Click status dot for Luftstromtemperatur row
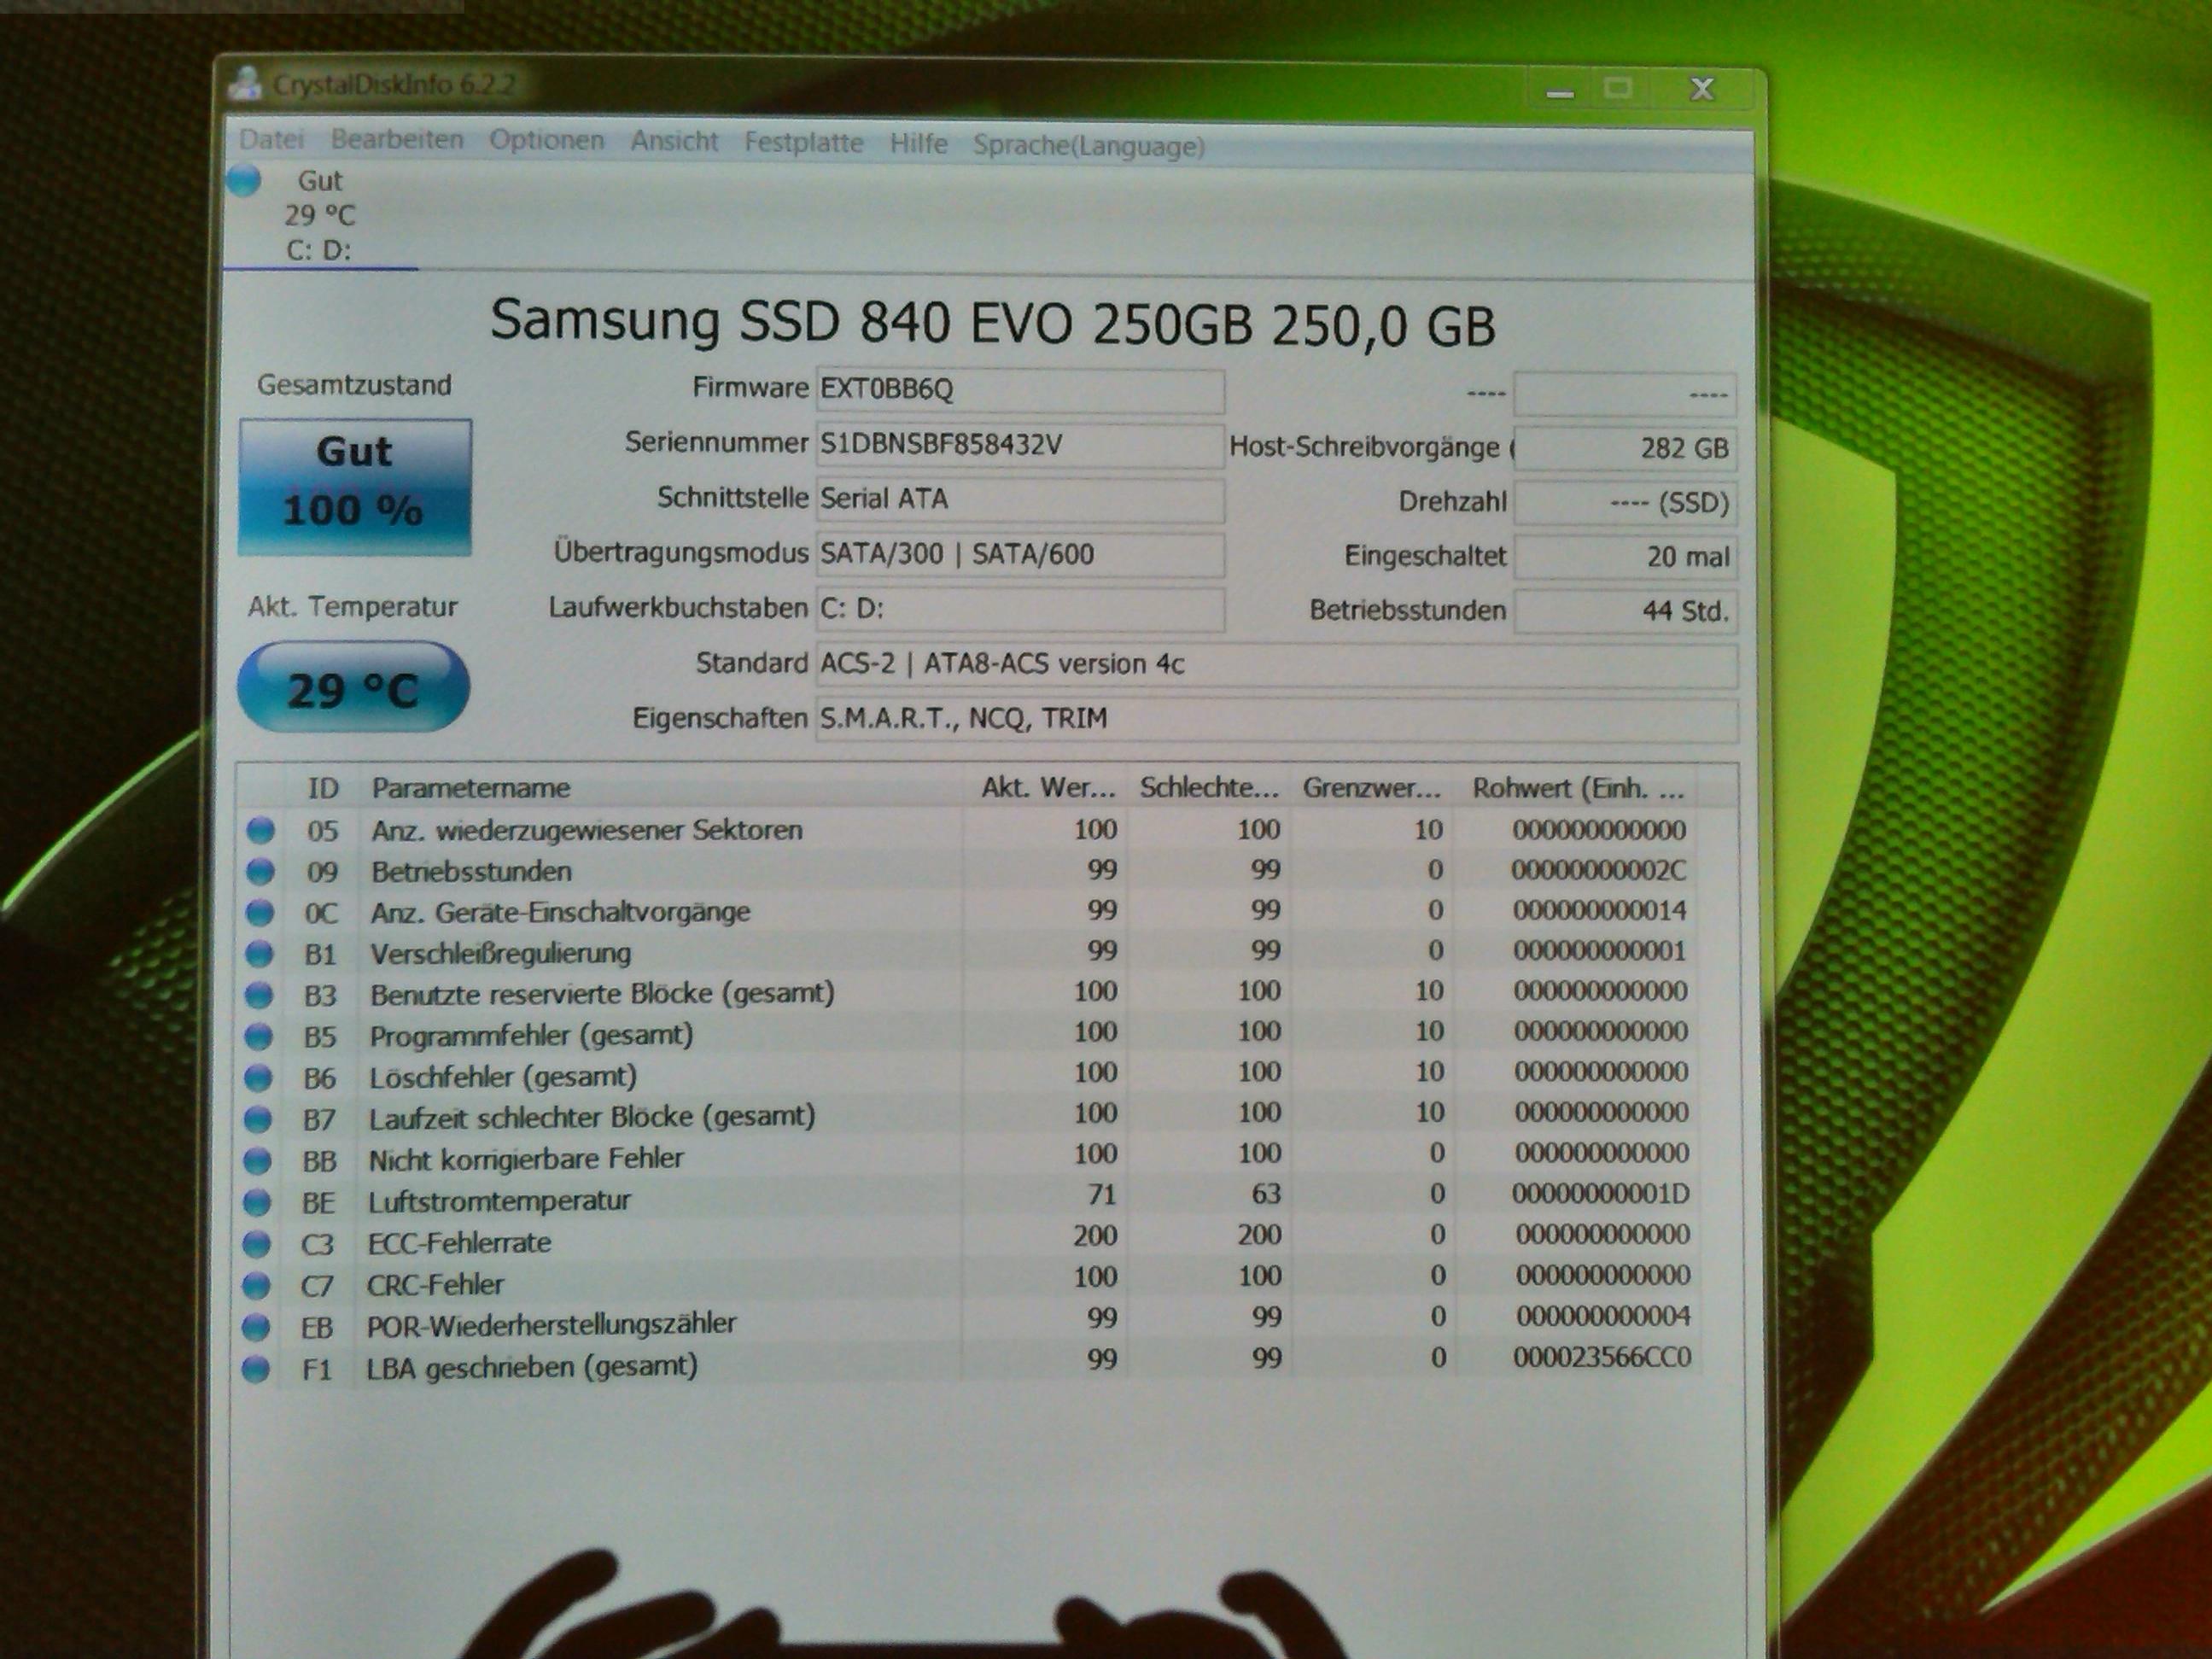Screen dimensions: 2212x1659 pos(258,1201)
